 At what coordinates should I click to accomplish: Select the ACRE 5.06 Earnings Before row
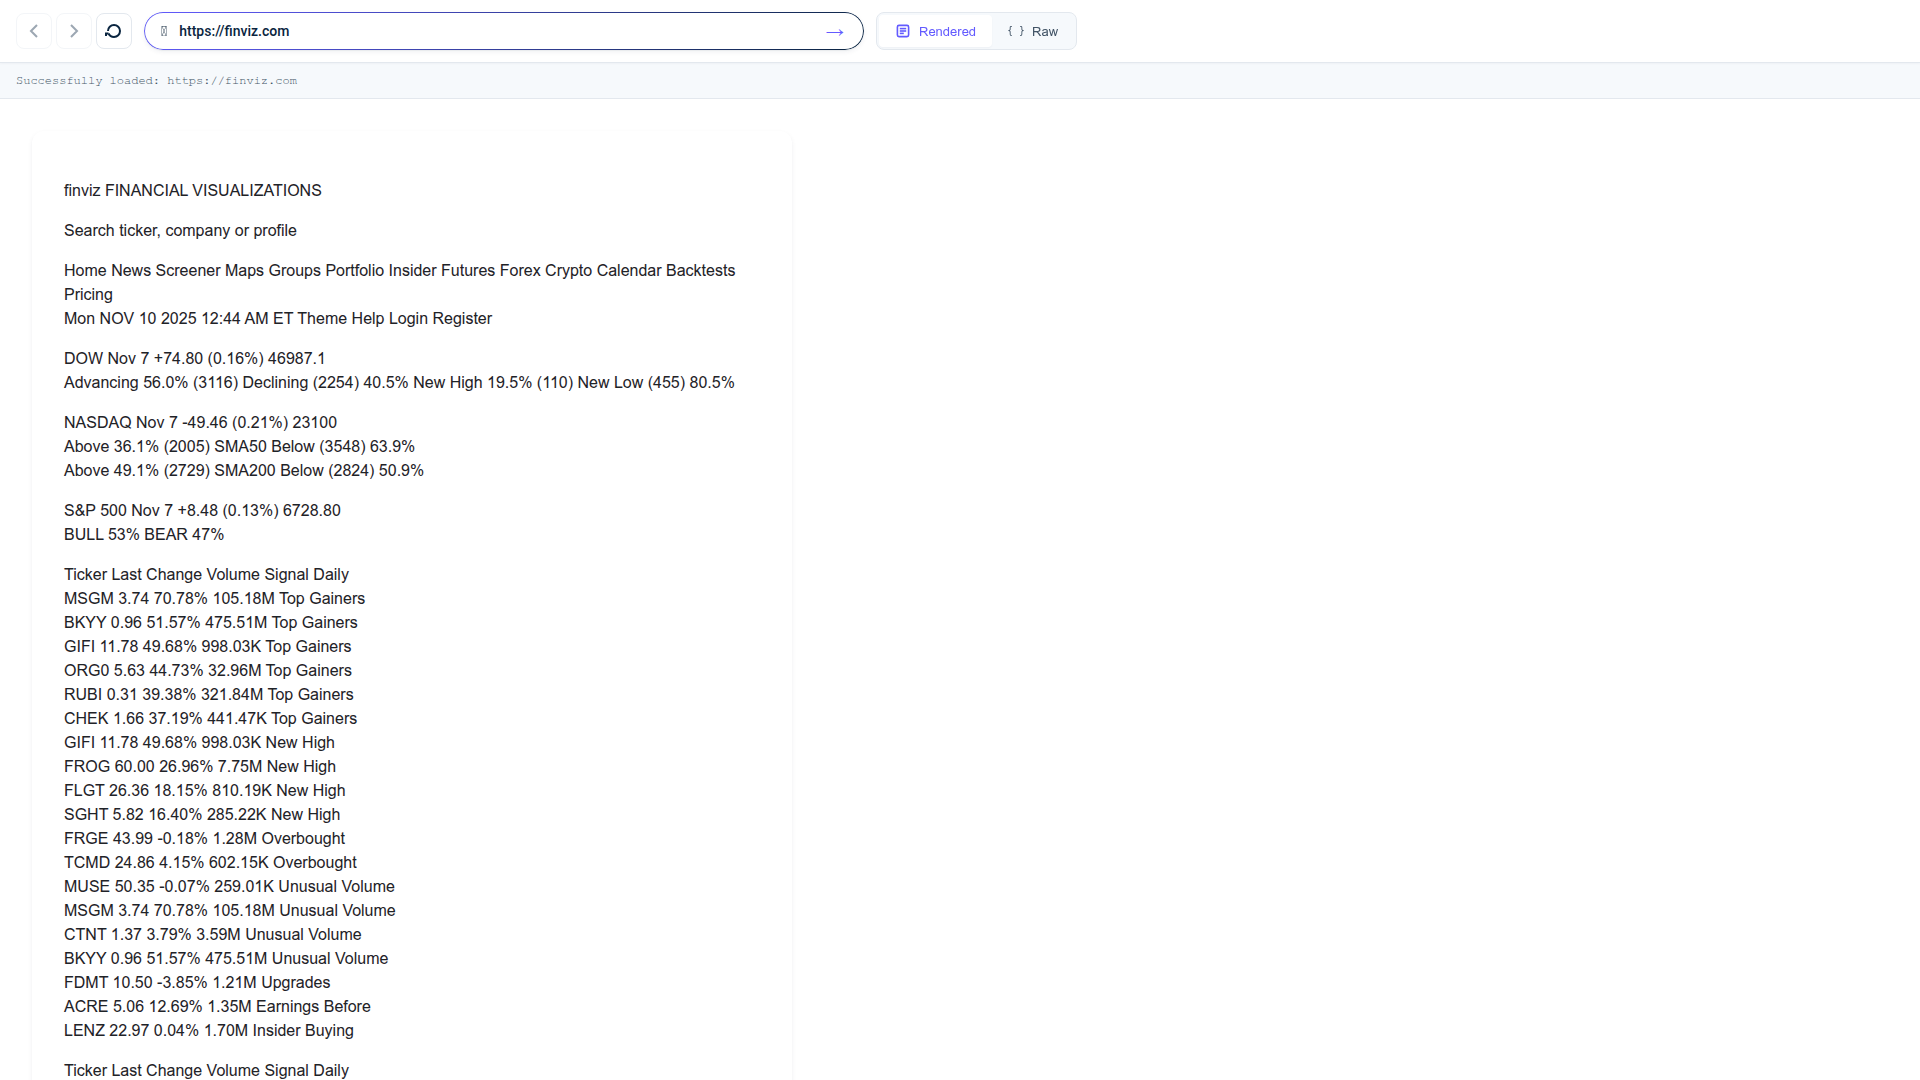(217, 1006)
